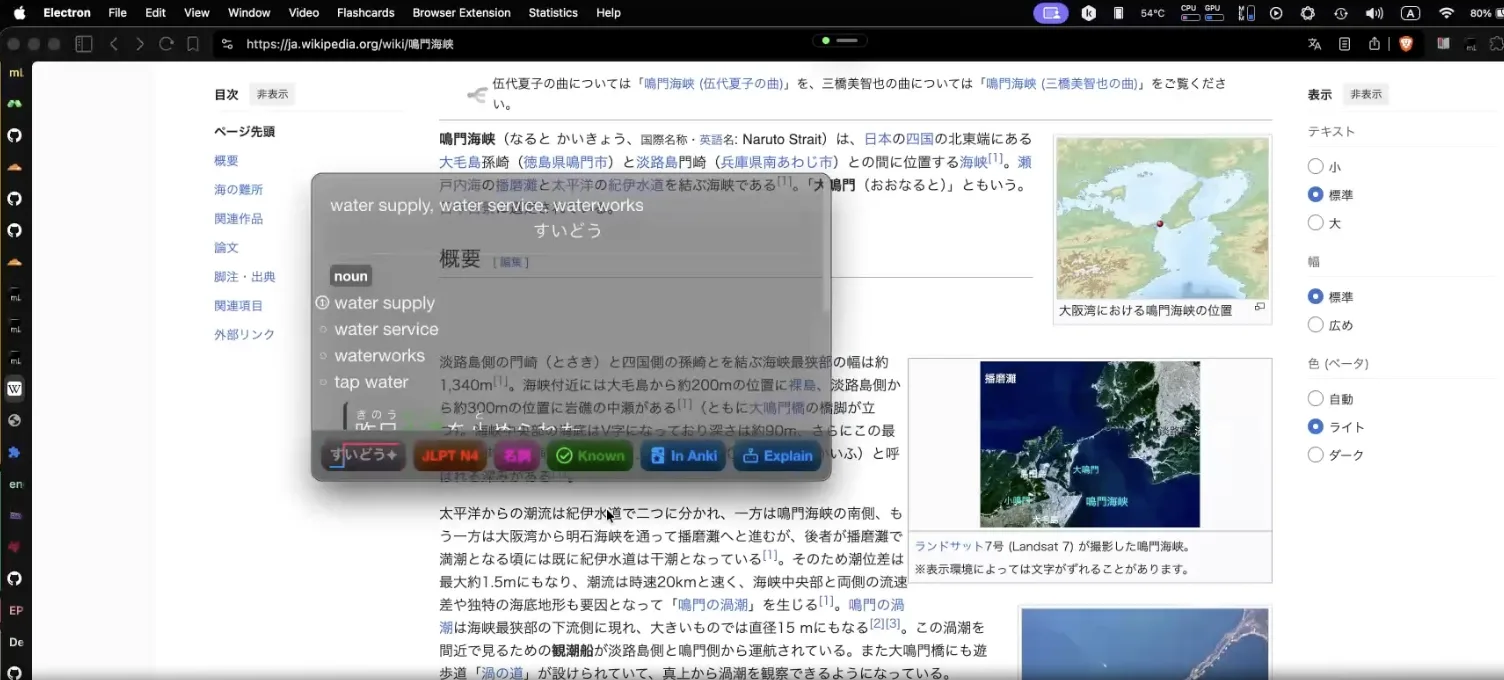Mark the word as Known
The width and height of the screenshot is (1504, 680).
590,456
